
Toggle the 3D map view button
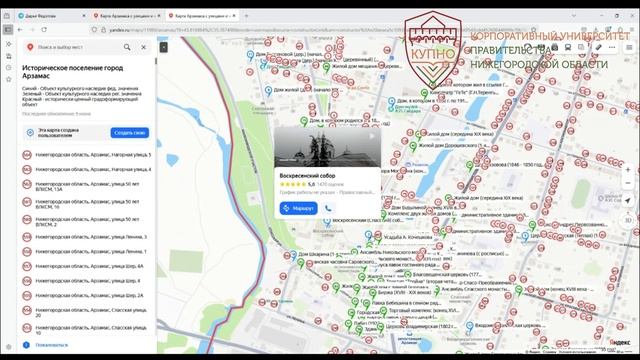(628, 220)
